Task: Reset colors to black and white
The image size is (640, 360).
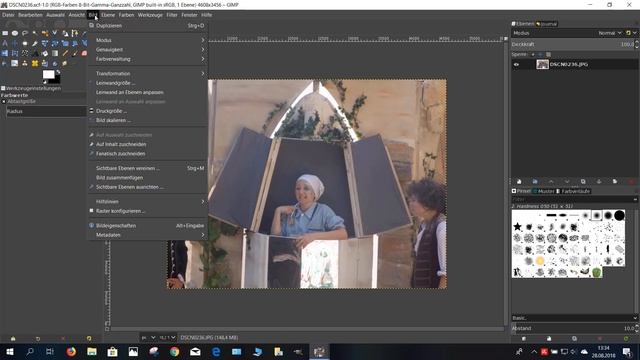Action: click(45, 82)
